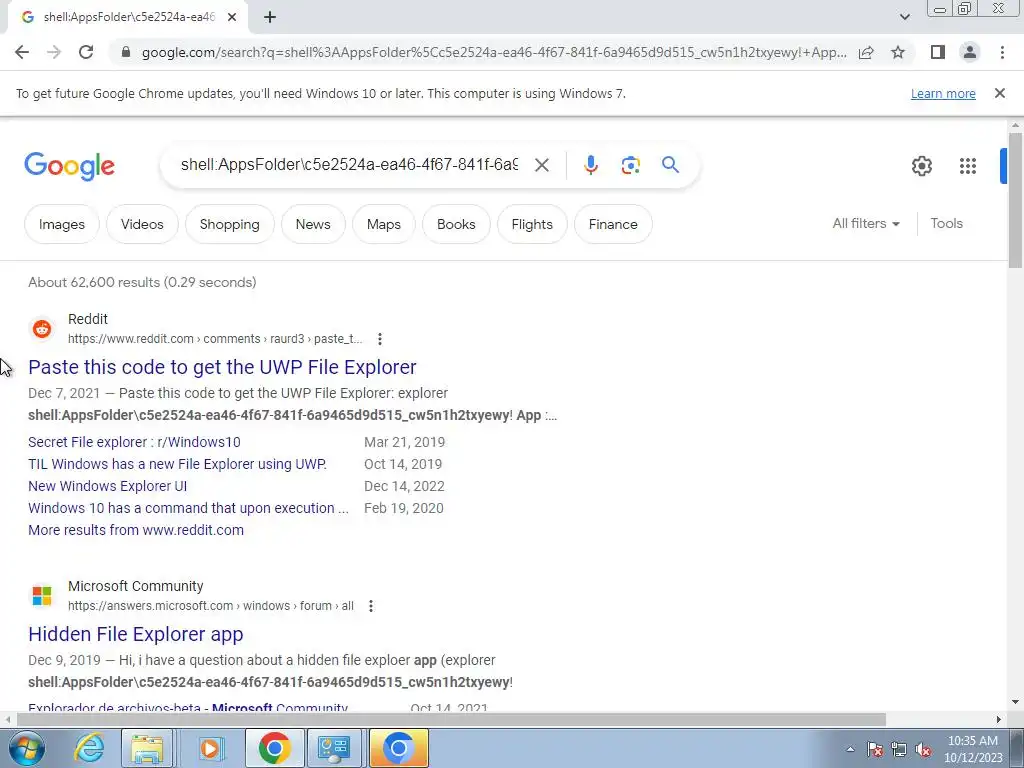Open the taskbar clock showing 10:35 AM

pos(973,749)
